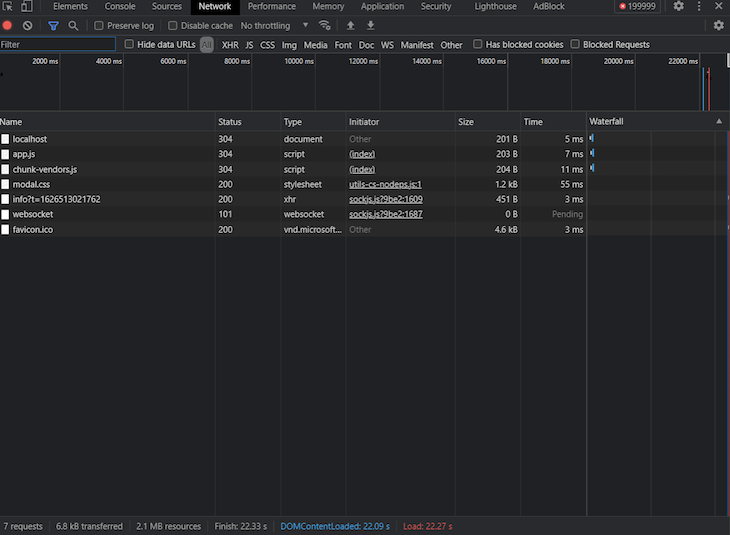
Task: Switch to the Application tab
Action: pos(382,6)
